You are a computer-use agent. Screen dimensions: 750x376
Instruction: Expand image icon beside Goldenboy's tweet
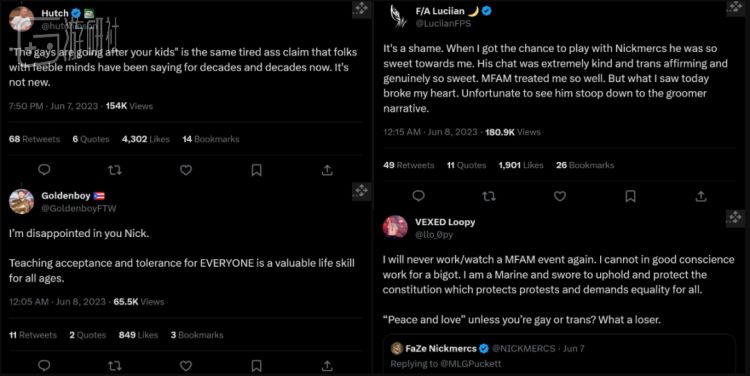coord(361,191)
